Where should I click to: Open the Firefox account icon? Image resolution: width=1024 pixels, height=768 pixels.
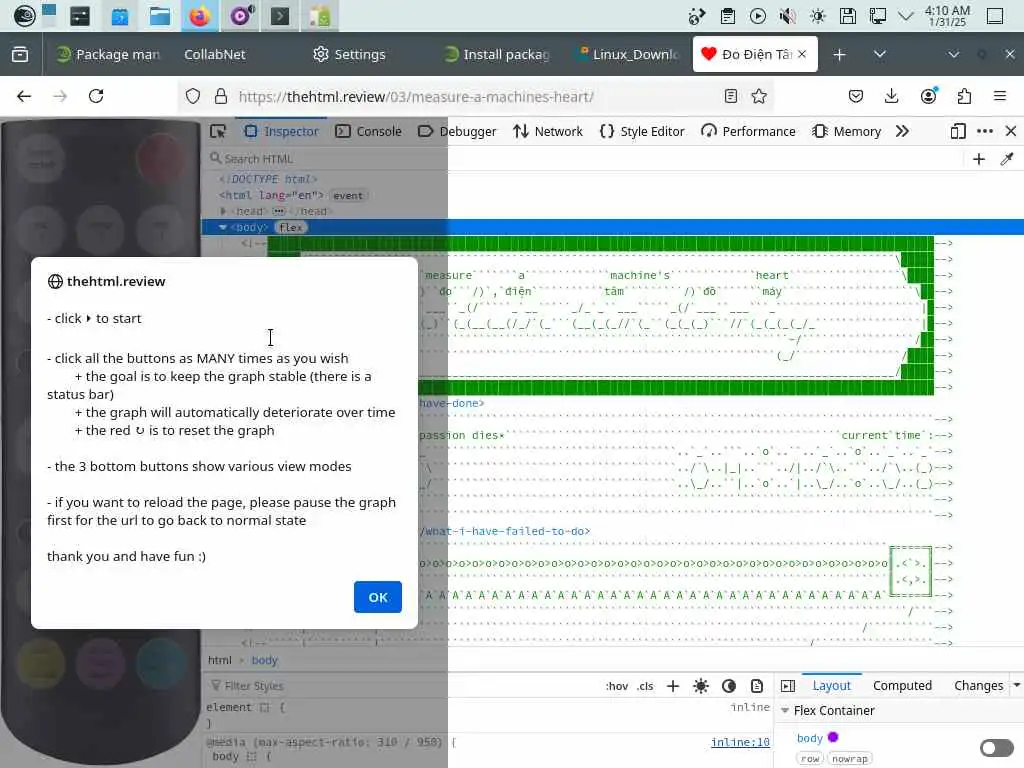click(929, 97)
